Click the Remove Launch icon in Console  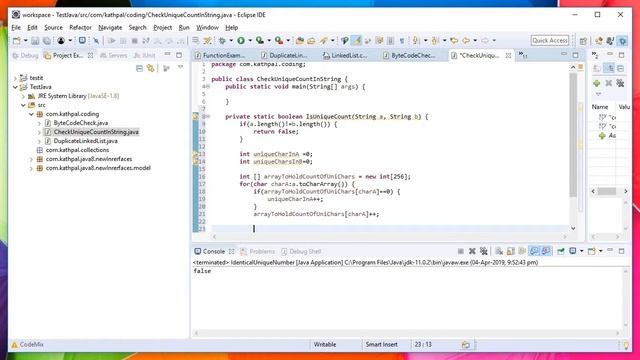[472, 251]
